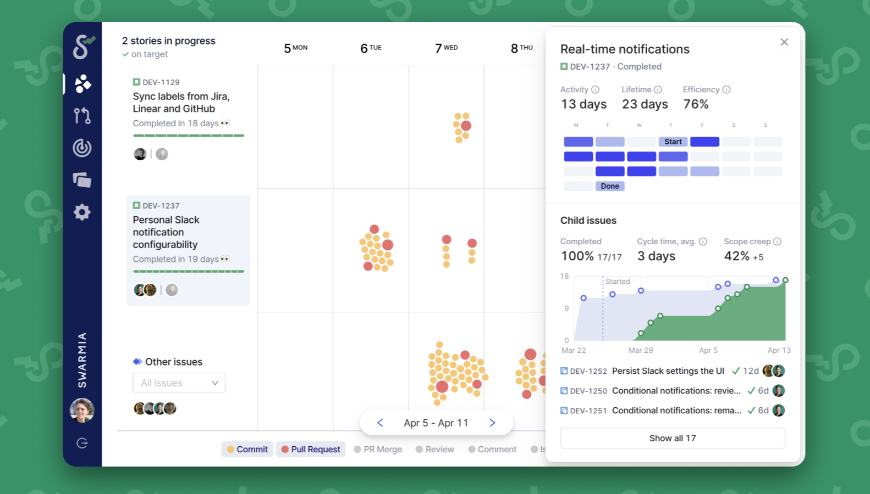Click the Show all 17 button
Viewport: 870px width, 494px height.
coord(672,438)
